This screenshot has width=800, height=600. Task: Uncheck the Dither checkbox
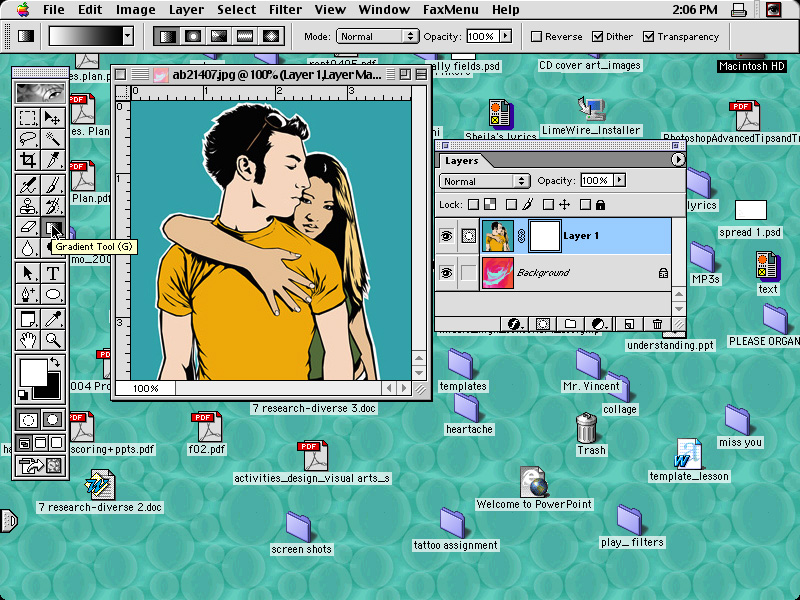pyautogui.click(x=597, y=37)
